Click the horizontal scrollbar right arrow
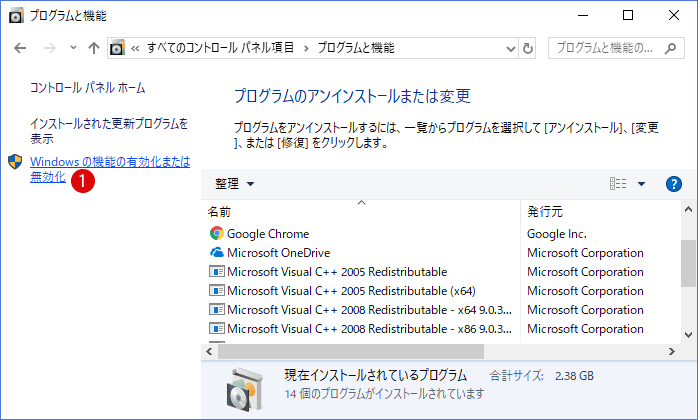 tap(672, 351)
